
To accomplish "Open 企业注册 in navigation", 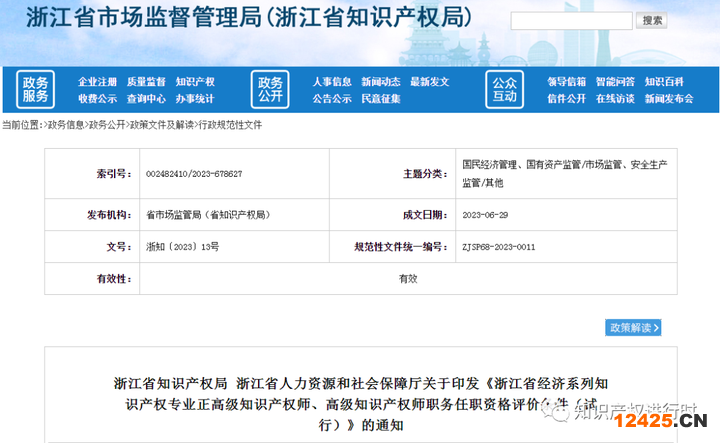I will [x=98, y=82].
